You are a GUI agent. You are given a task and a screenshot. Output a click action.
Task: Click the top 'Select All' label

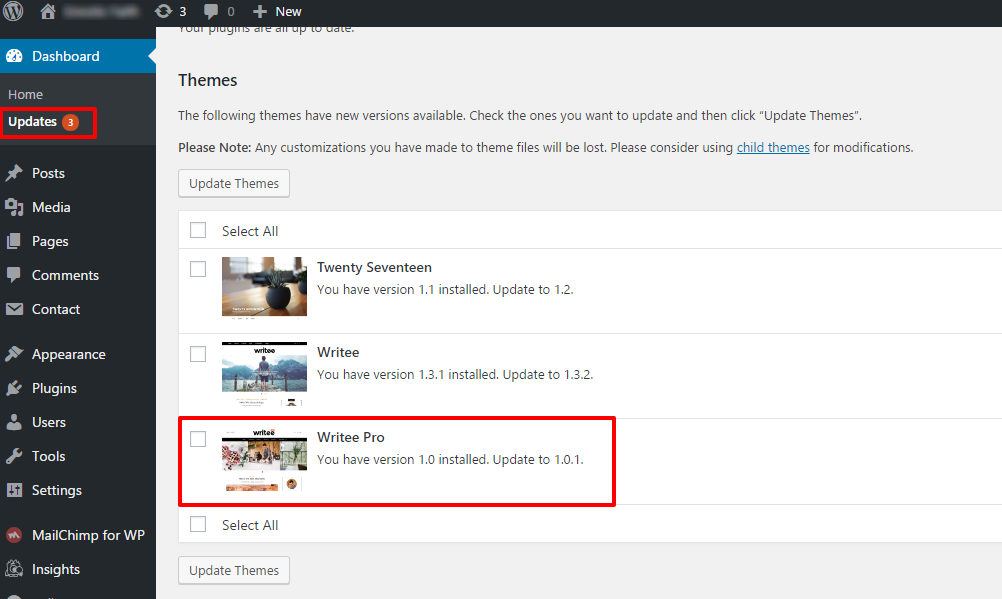point(250,231)
